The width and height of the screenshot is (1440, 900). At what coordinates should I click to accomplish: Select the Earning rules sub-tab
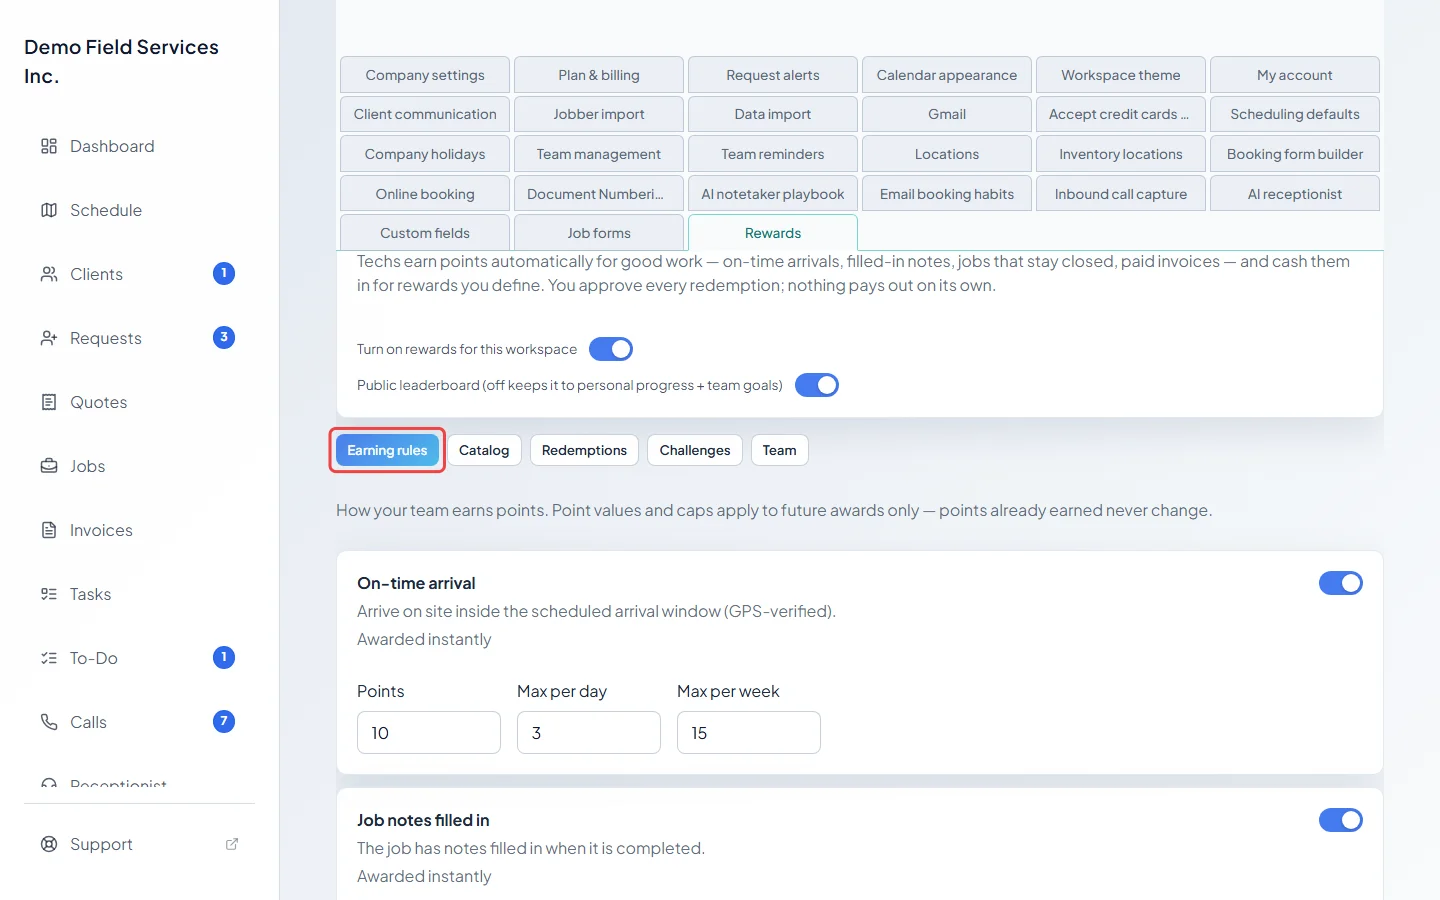387,450
